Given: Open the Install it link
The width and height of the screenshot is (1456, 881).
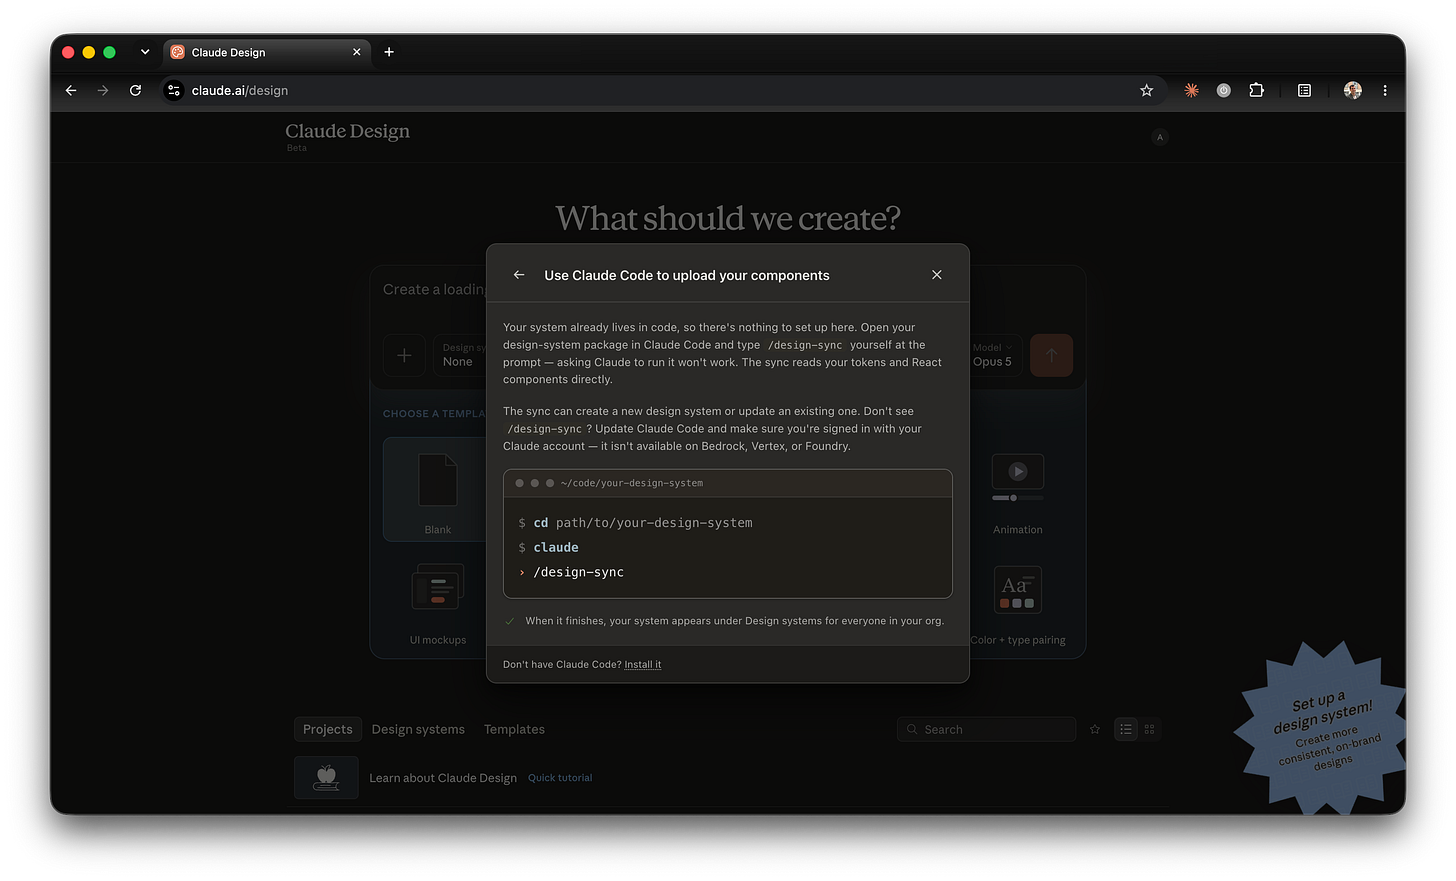Looking at the screenshot, I should [x=642, y=665].
